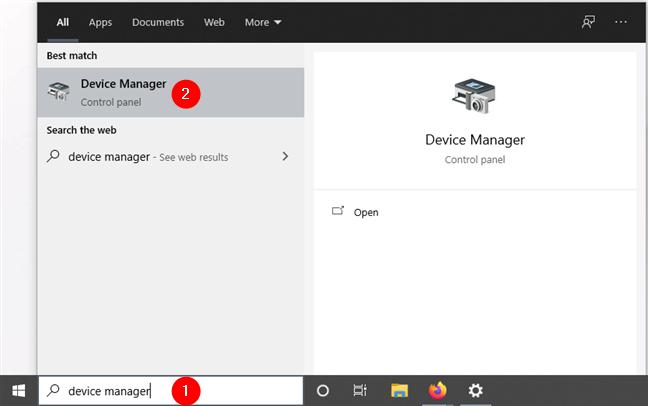The image size is (648, 406).
Task: Expand the More filter dropdown
Action: (263, 22)
